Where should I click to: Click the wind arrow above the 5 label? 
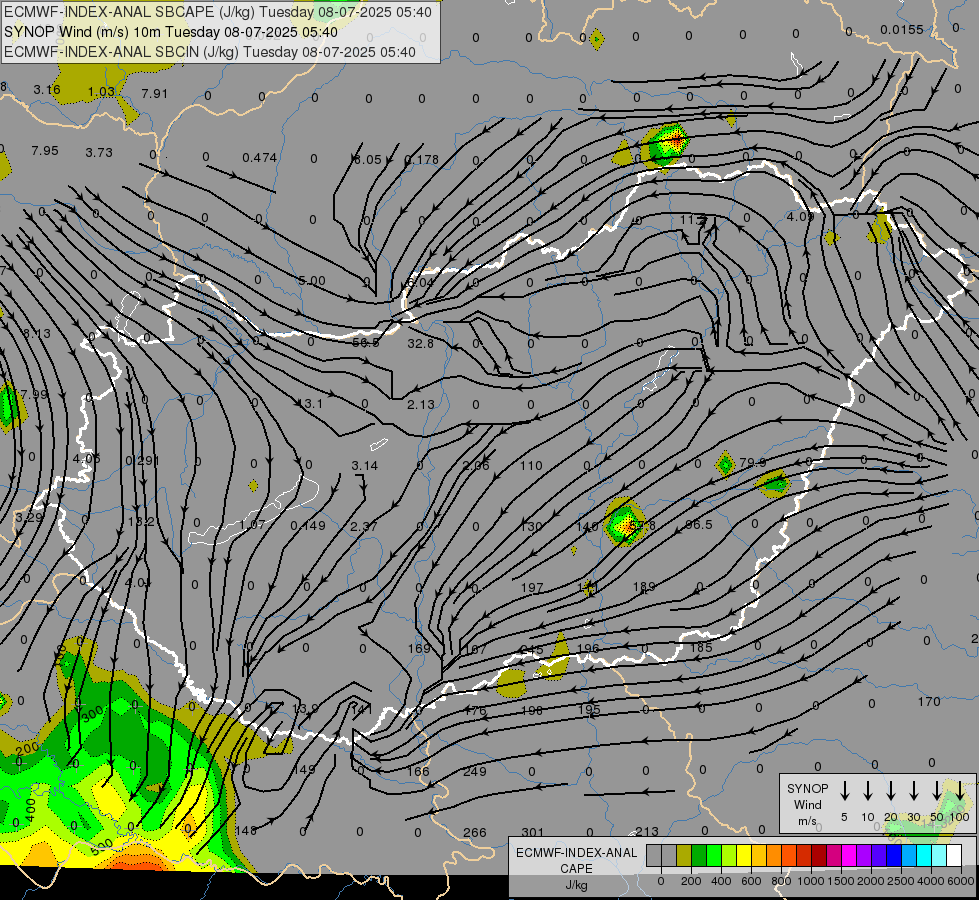pyautogui.click(x=844, y=790)
